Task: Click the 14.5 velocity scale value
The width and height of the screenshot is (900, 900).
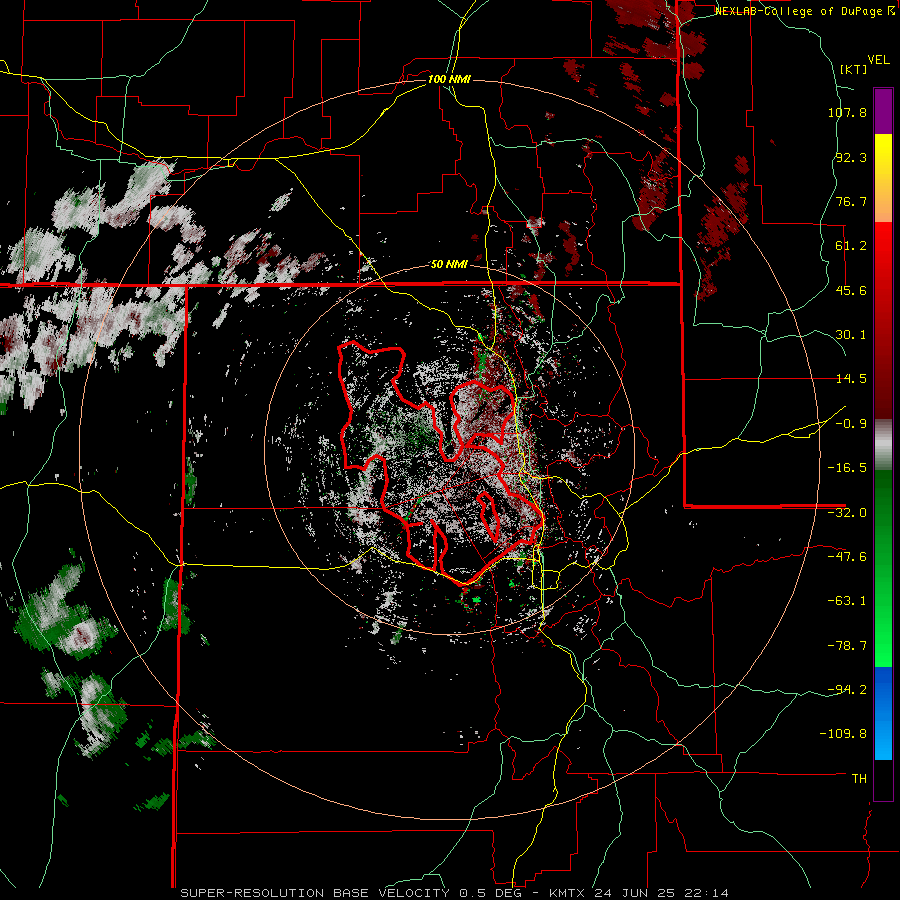Action: pos(851,379)
